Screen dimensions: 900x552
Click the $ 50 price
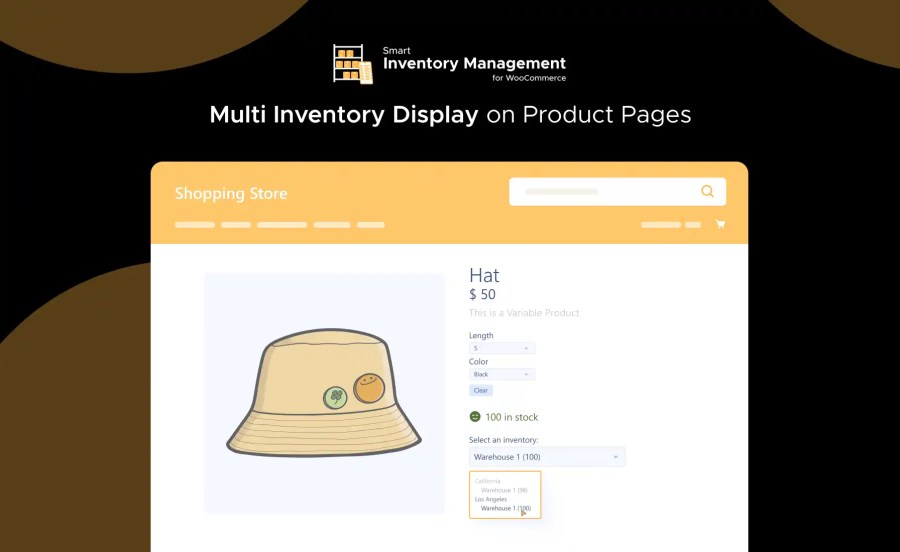[x=482, y=294]
